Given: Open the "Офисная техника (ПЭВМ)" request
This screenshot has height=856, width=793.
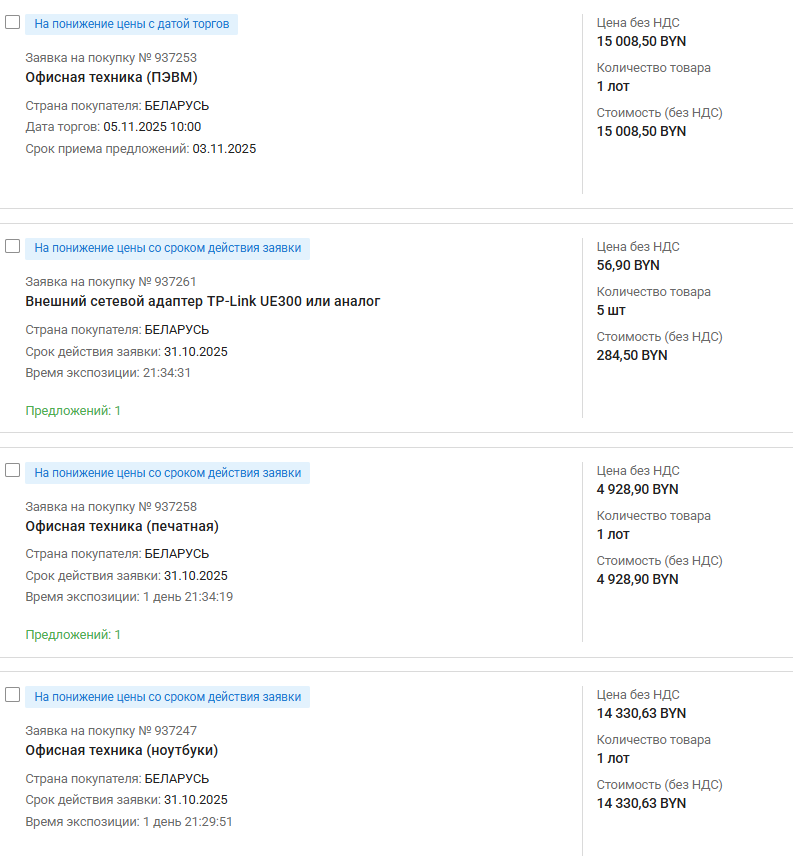Looking at the screenshot, I should [x=104, y=77].
